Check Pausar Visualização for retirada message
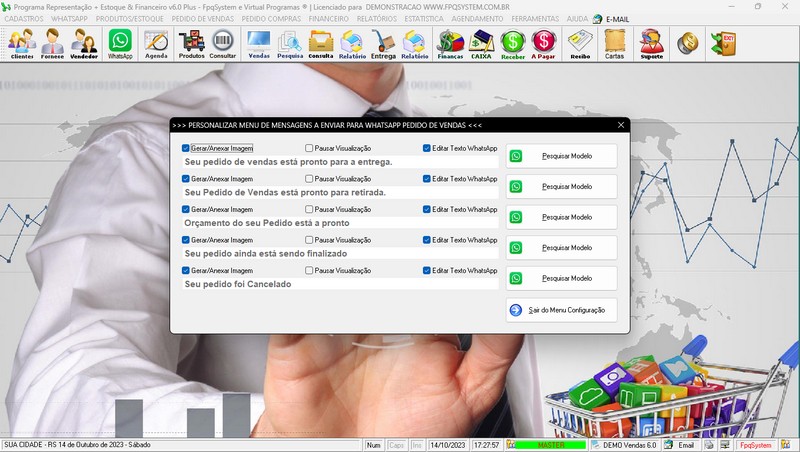This screenshot has width=800, height=452. click(309, 179)
